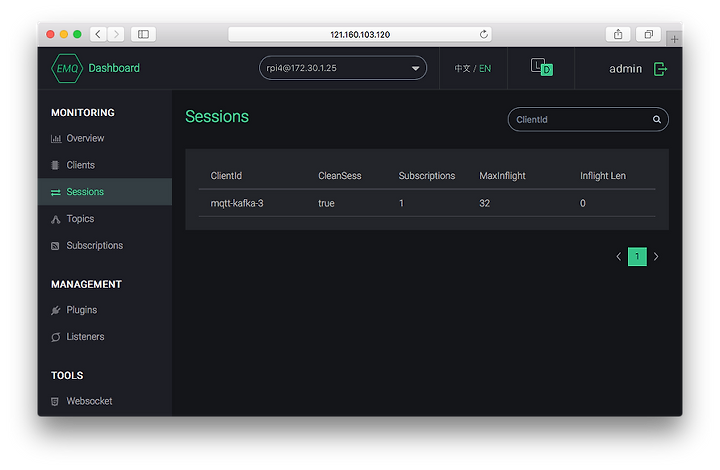Expand the rpi4@172.30.1.25 node dropdown
The width and height of the screenshot is (720, 470).
tap(343, 68)
